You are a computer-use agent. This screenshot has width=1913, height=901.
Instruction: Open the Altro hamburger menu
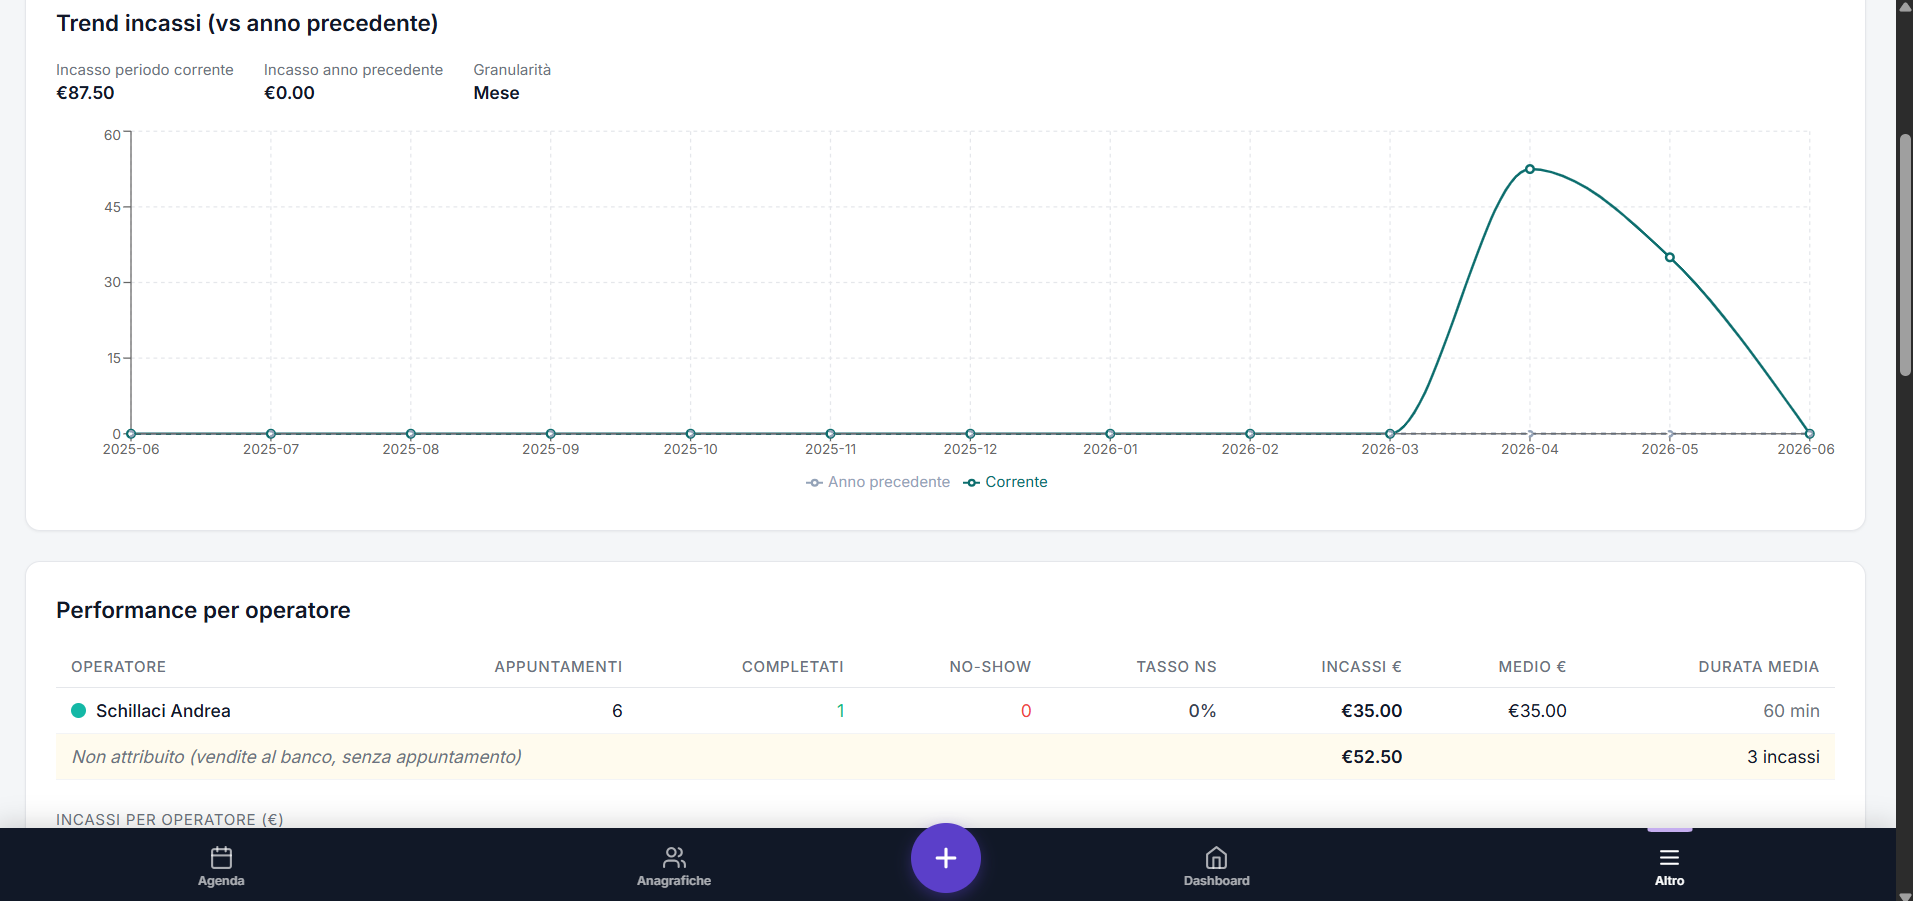(x=1669, y=857)
